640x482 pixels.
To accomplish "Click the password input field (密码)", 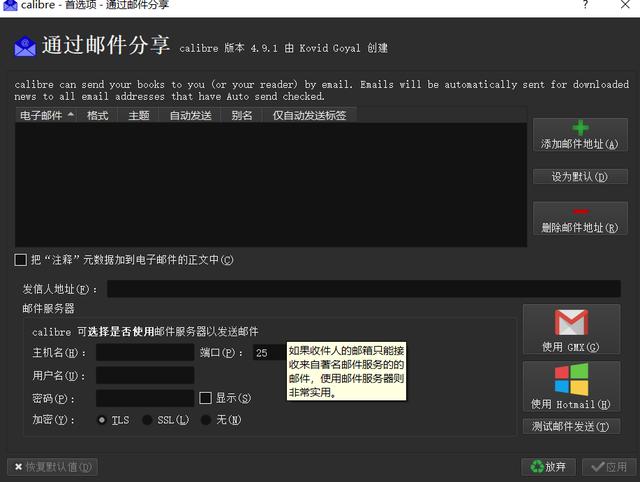I will pyautogui.click(x=145, y=398).
